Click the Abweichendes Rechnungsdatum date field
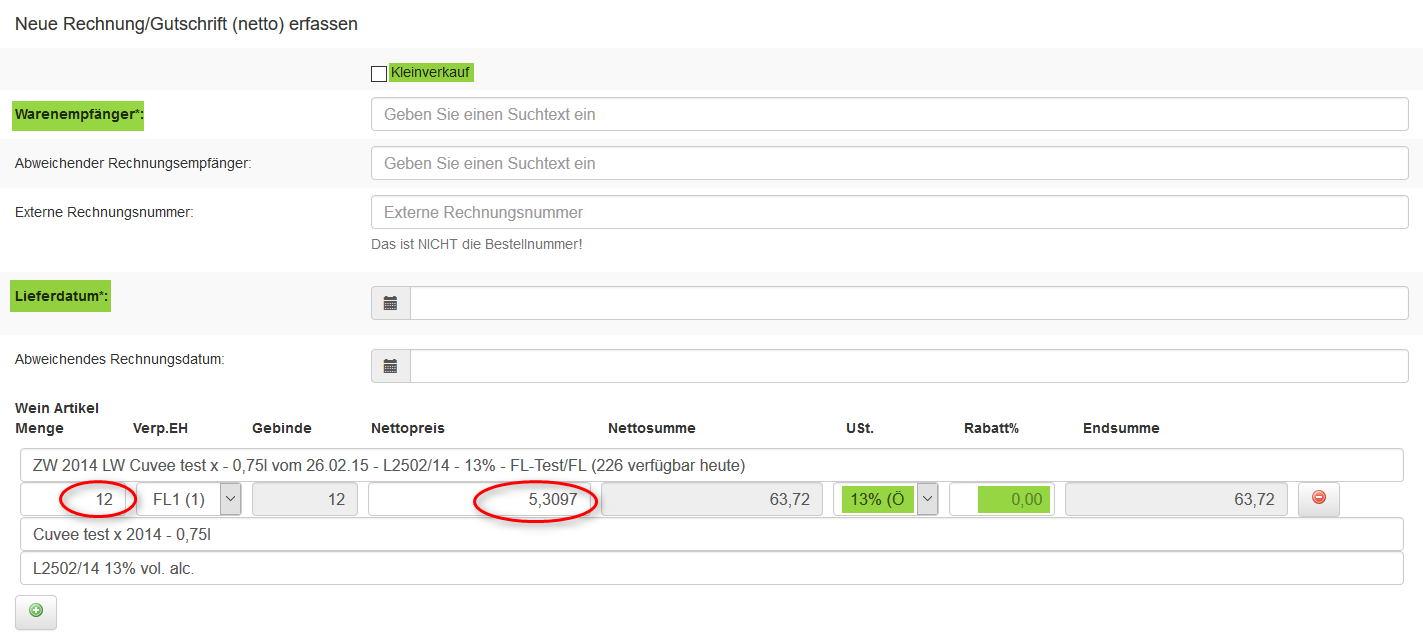 pyautogui.click(x=908, y=366)
